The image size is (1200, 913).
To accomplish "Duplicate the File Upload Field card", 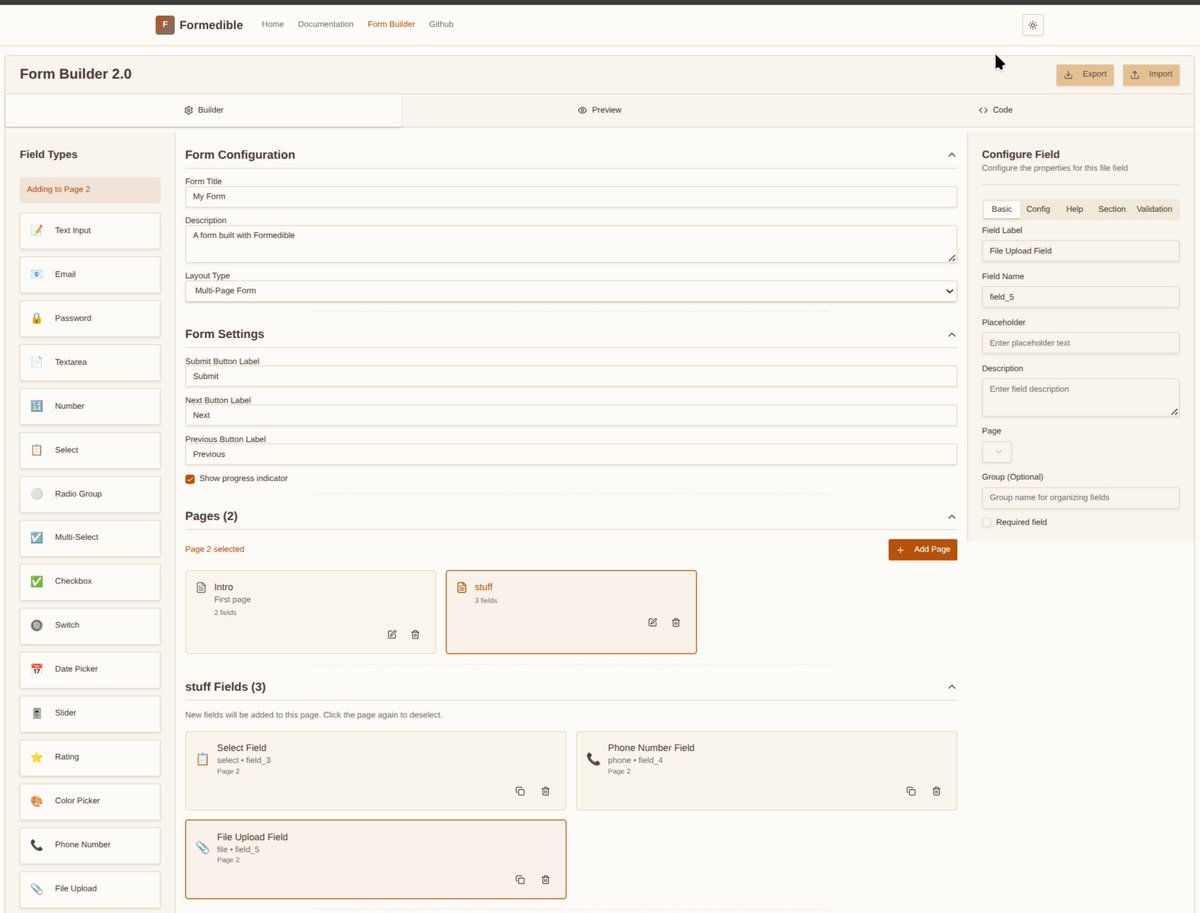I will pyautogui.click(x=520, y=880).
